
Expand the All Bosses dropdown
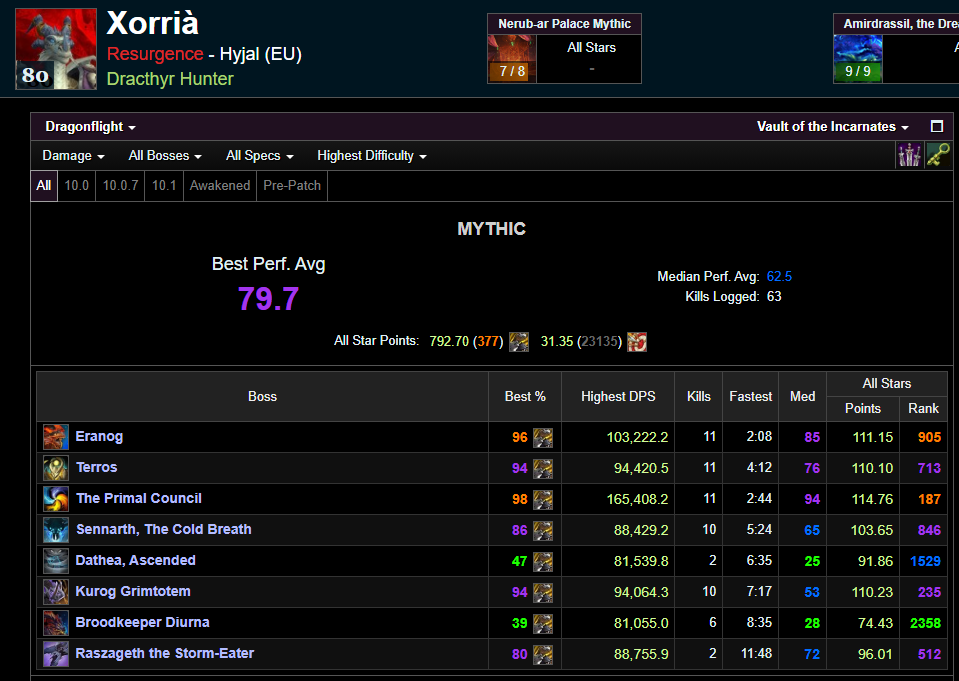pyautogui.click(x=165, y=156)
